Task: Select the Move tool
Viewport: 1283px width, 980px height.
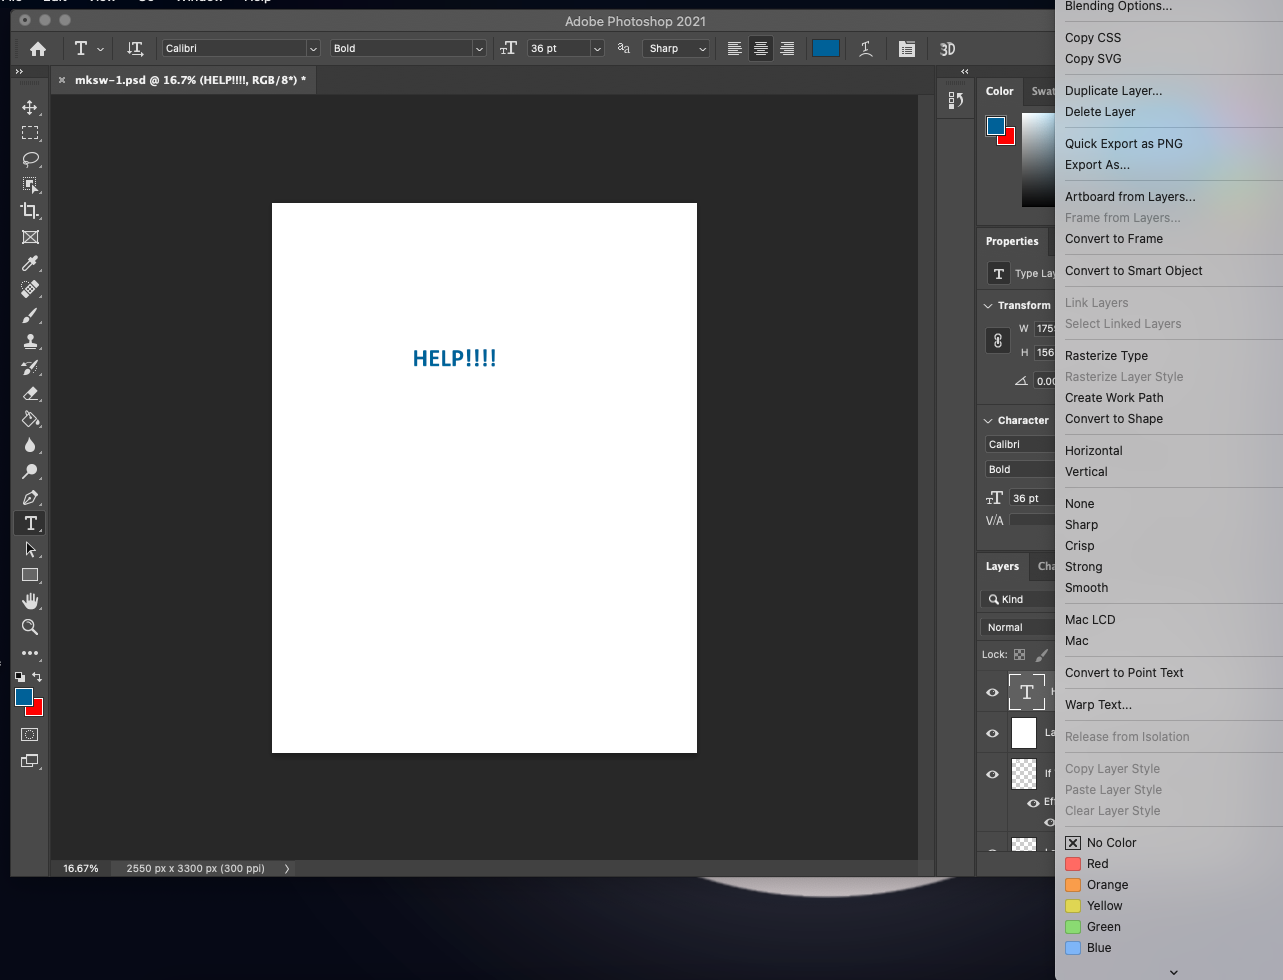Action: tap(29, 107)
